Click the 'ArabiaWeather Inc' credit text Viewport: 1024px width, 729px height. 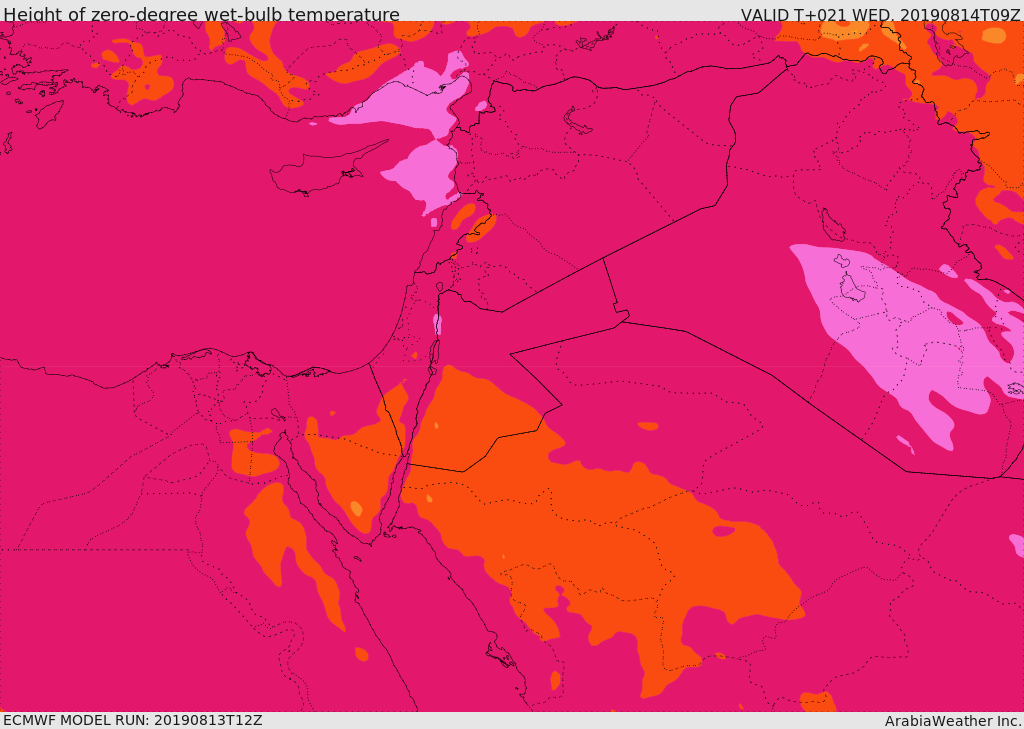953,721
